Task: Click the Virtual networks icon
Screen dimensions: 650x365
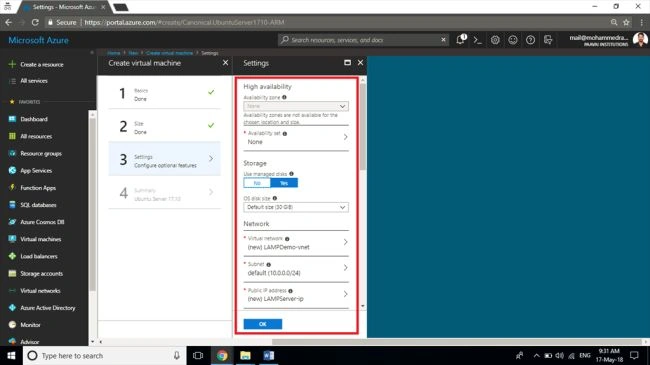Action: [12, 290]
